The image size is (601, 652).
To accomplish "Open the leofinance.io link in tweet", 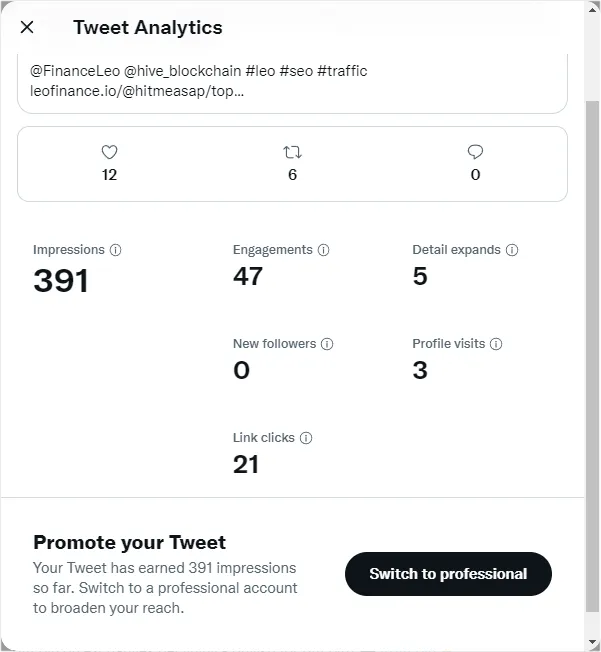I will click(137, 91).
